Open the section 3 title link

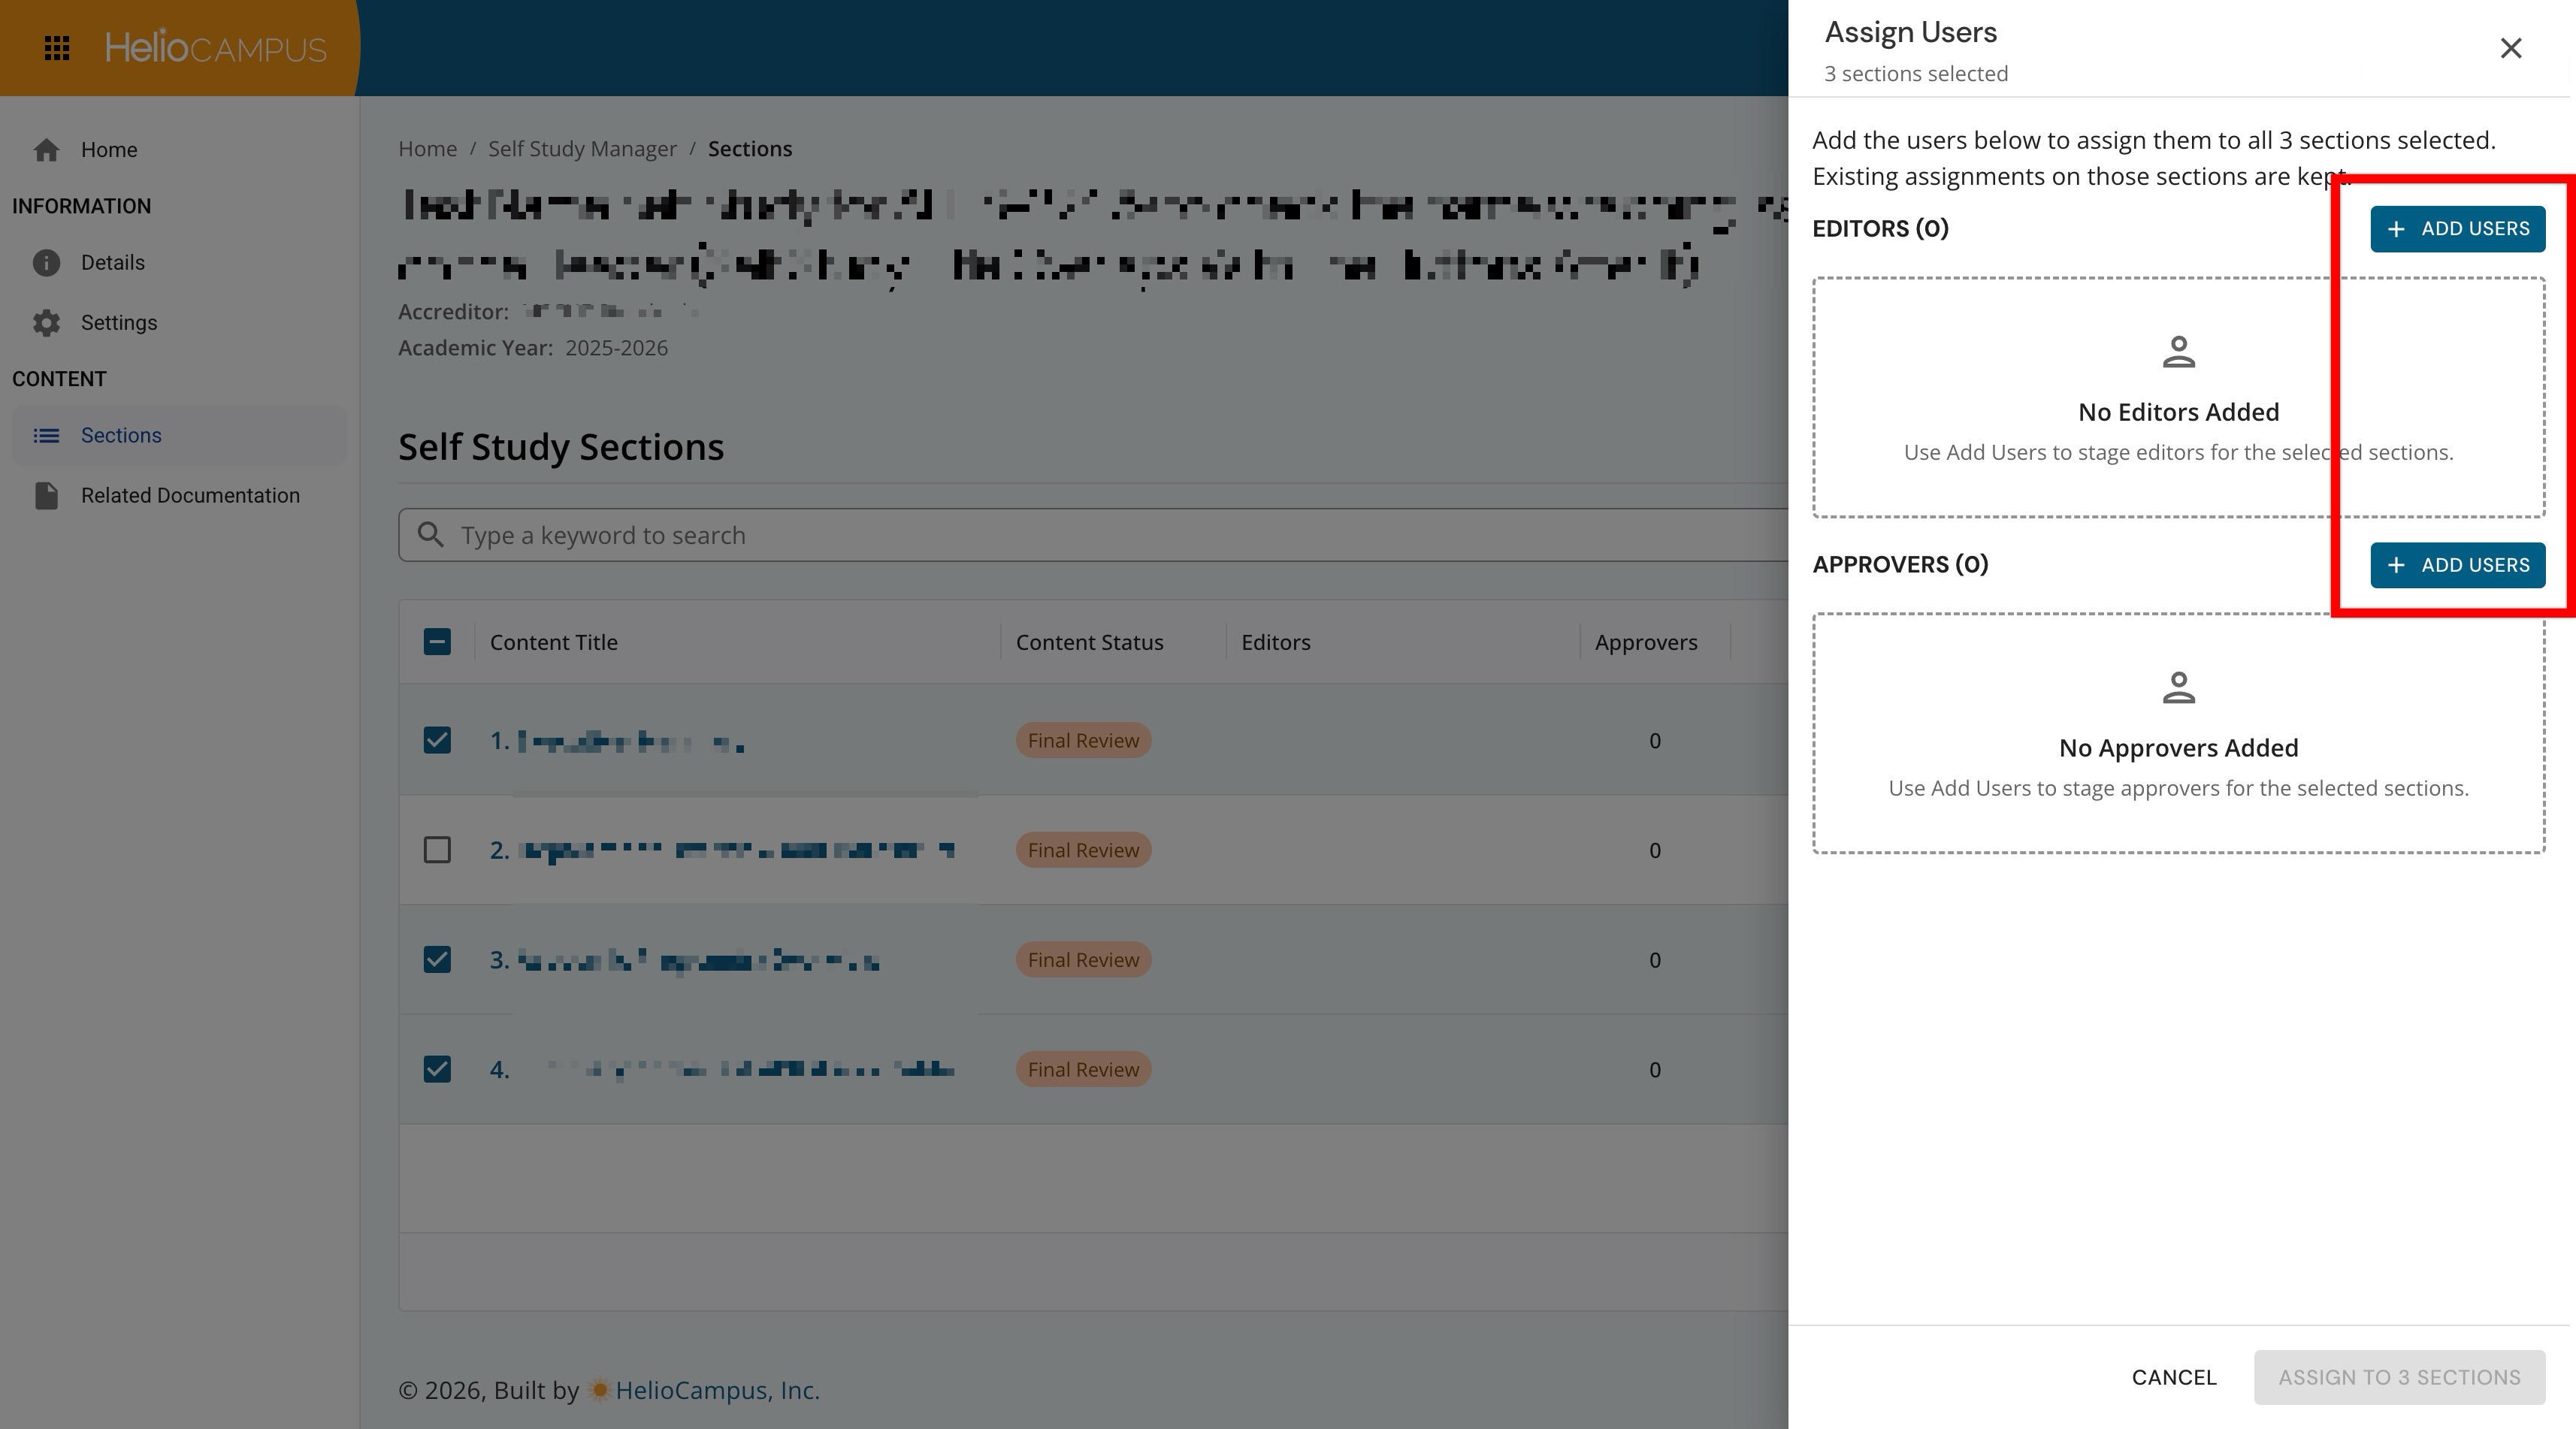coord(684,961)
